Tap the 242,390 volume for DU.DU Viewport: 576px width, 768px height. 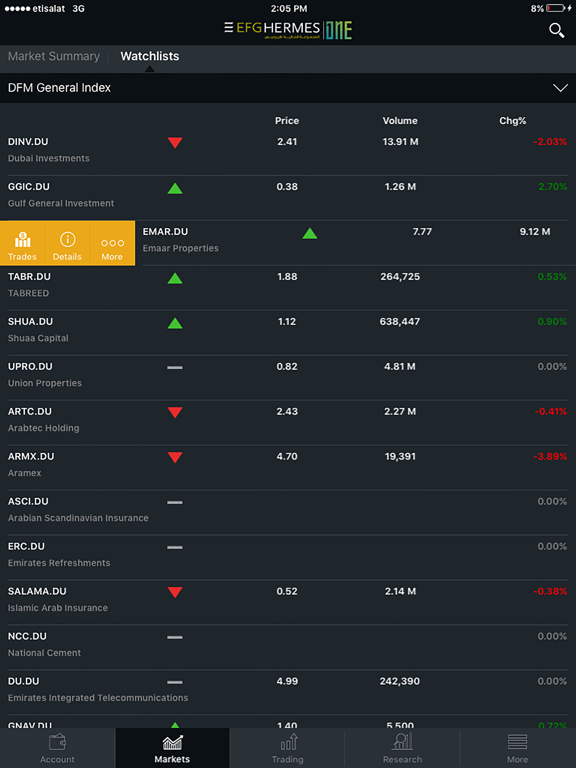pos(400,681)
